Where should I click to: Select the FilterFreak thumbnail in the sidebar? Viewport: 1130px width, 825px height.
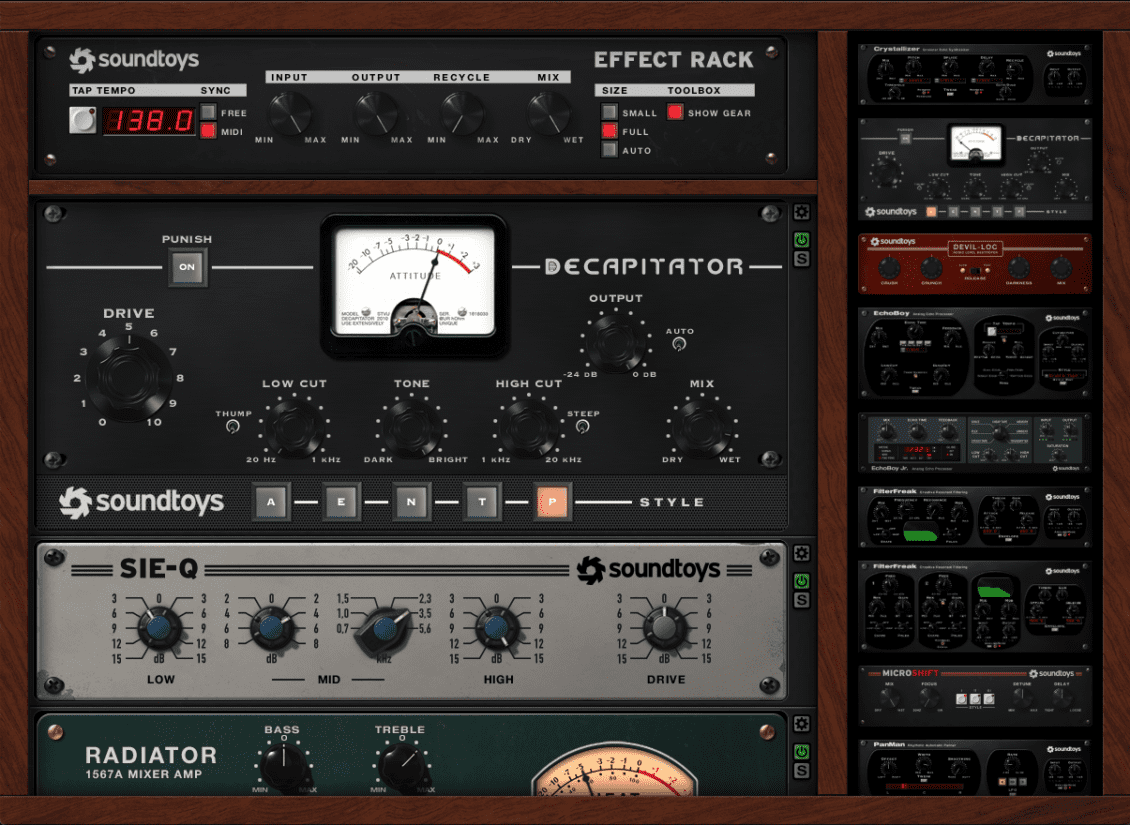pos(975,515)
